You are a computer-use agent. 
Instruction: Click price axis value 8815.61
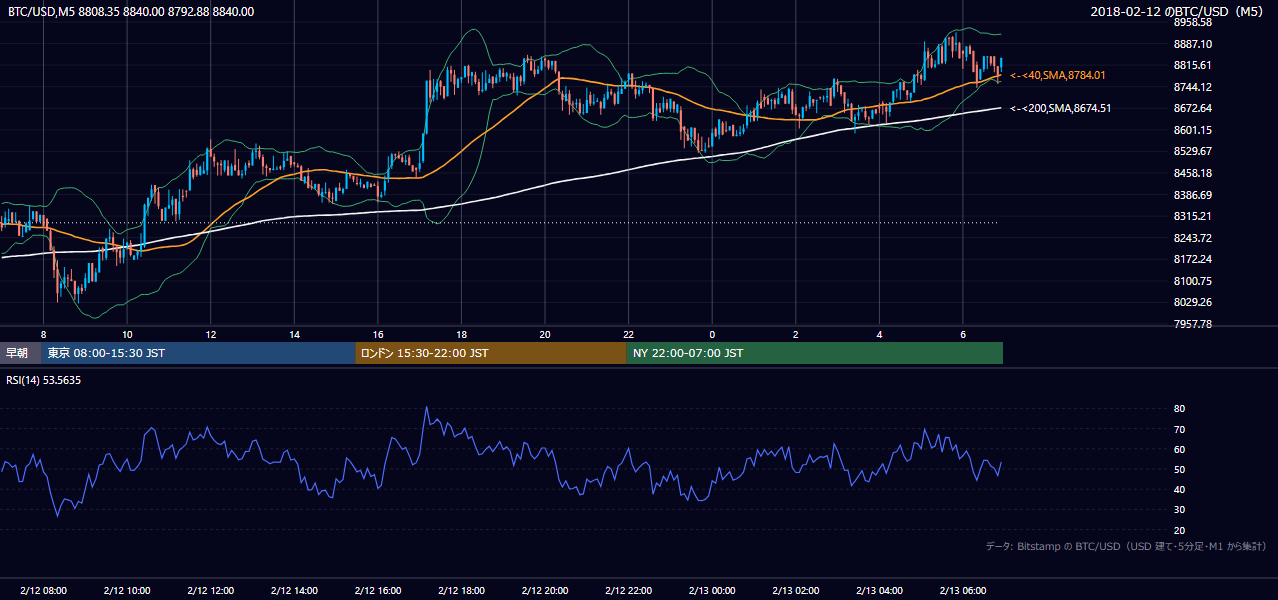coord(1192,65)
